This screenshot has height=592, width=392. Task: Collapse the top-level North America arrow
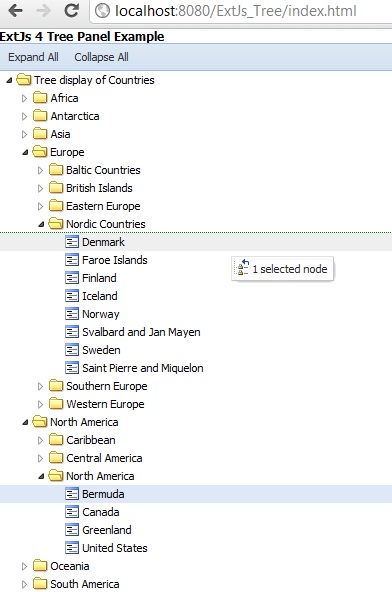25,422
